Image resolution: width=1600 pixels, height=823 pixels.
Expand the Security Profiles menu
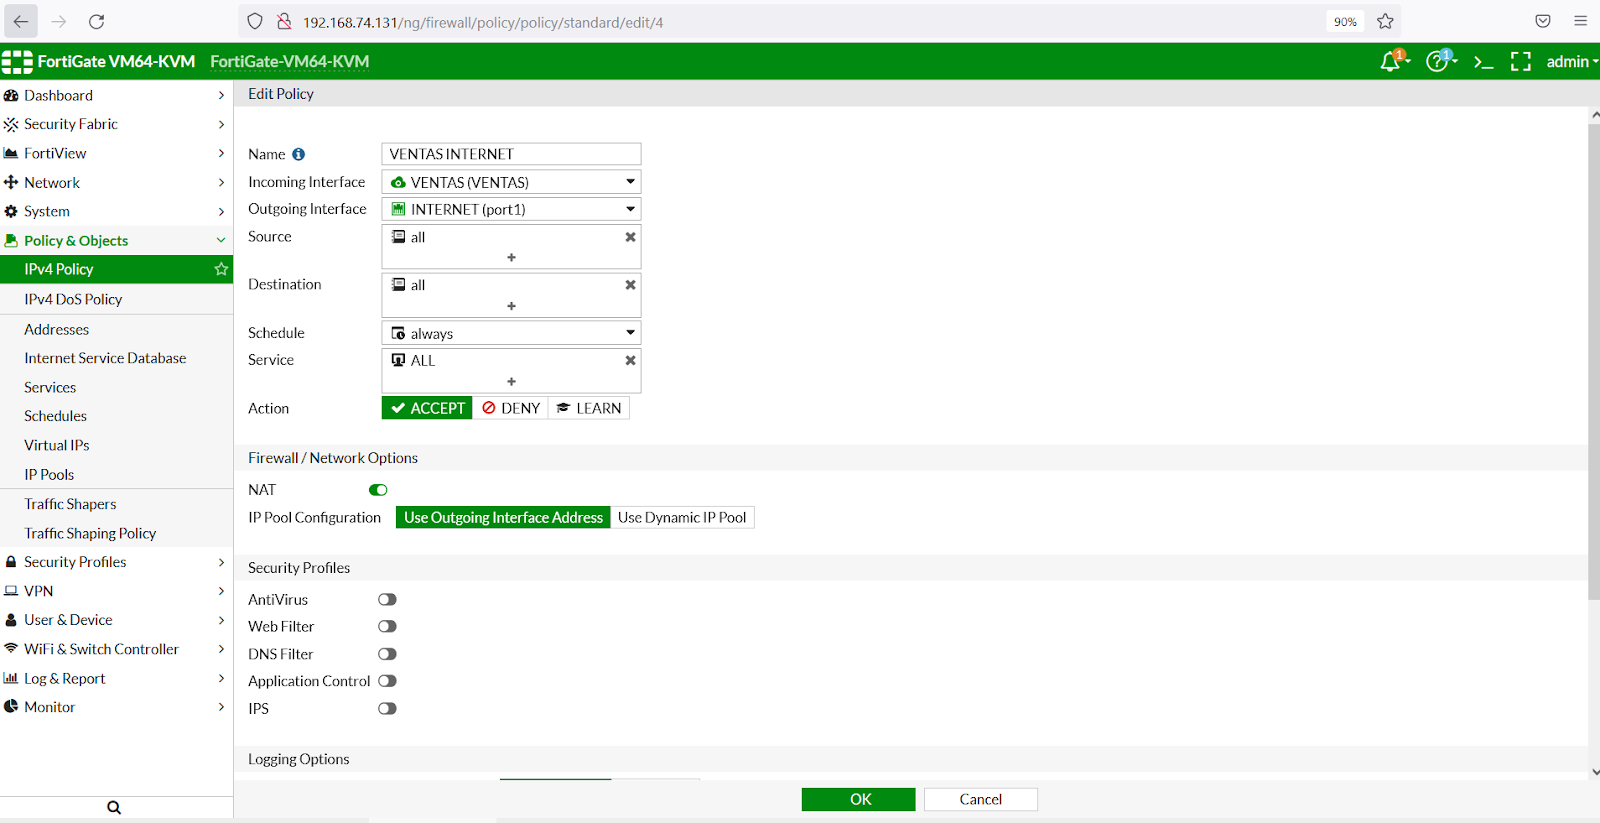coord(116,562)
